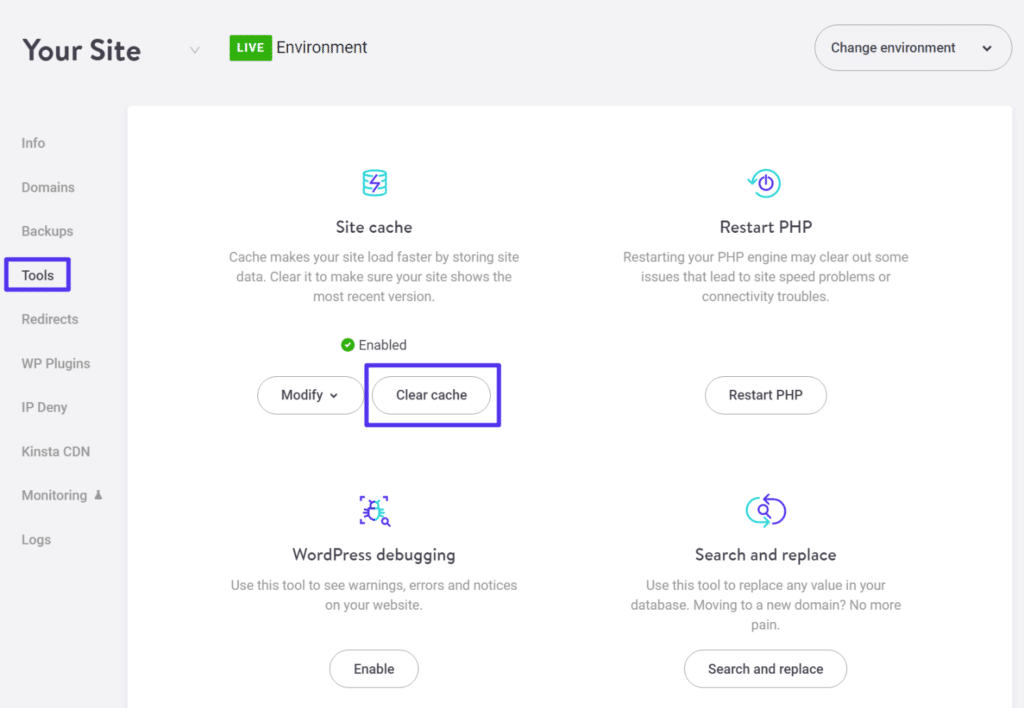Click the Clear cache button
This screenshot has height=708, width=1024.
432,395
